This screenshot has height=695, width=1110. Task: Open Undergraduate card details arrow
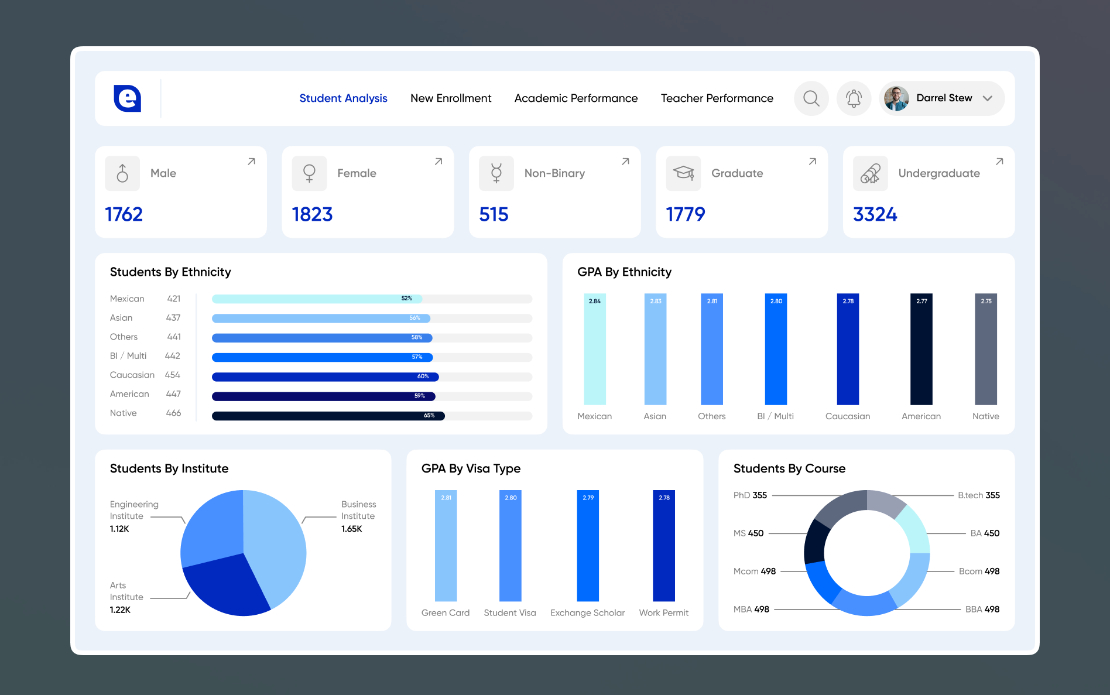point(999,162)
